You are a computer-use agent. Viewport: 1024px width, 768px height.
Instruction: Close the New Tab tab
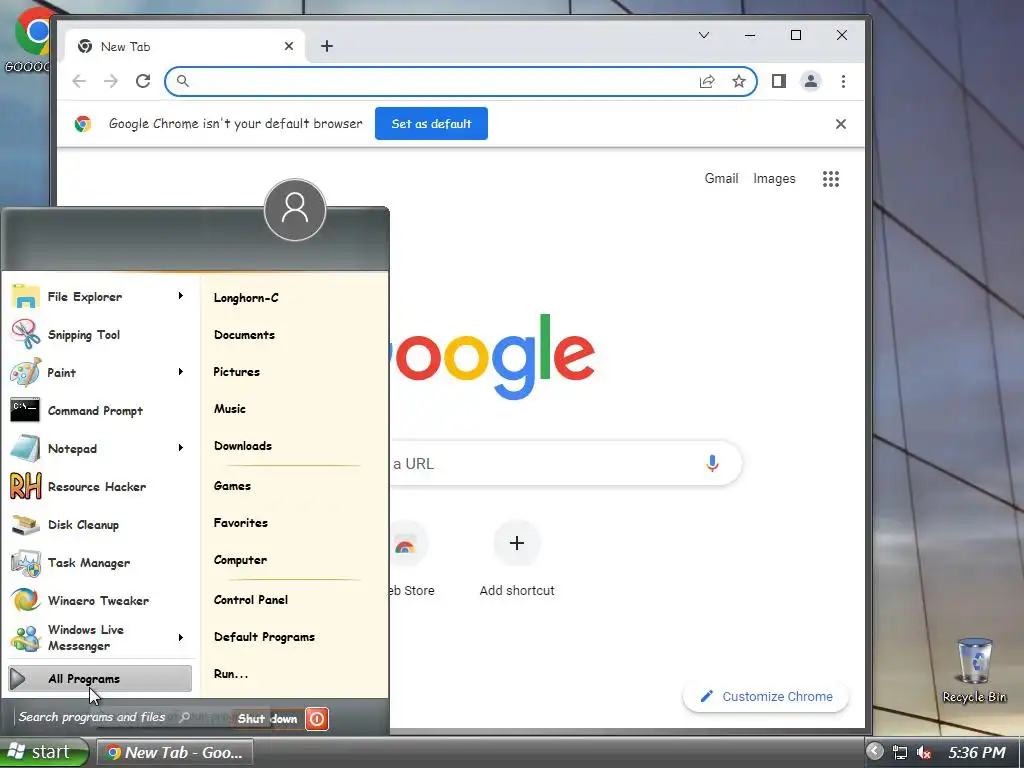point(289,46)
